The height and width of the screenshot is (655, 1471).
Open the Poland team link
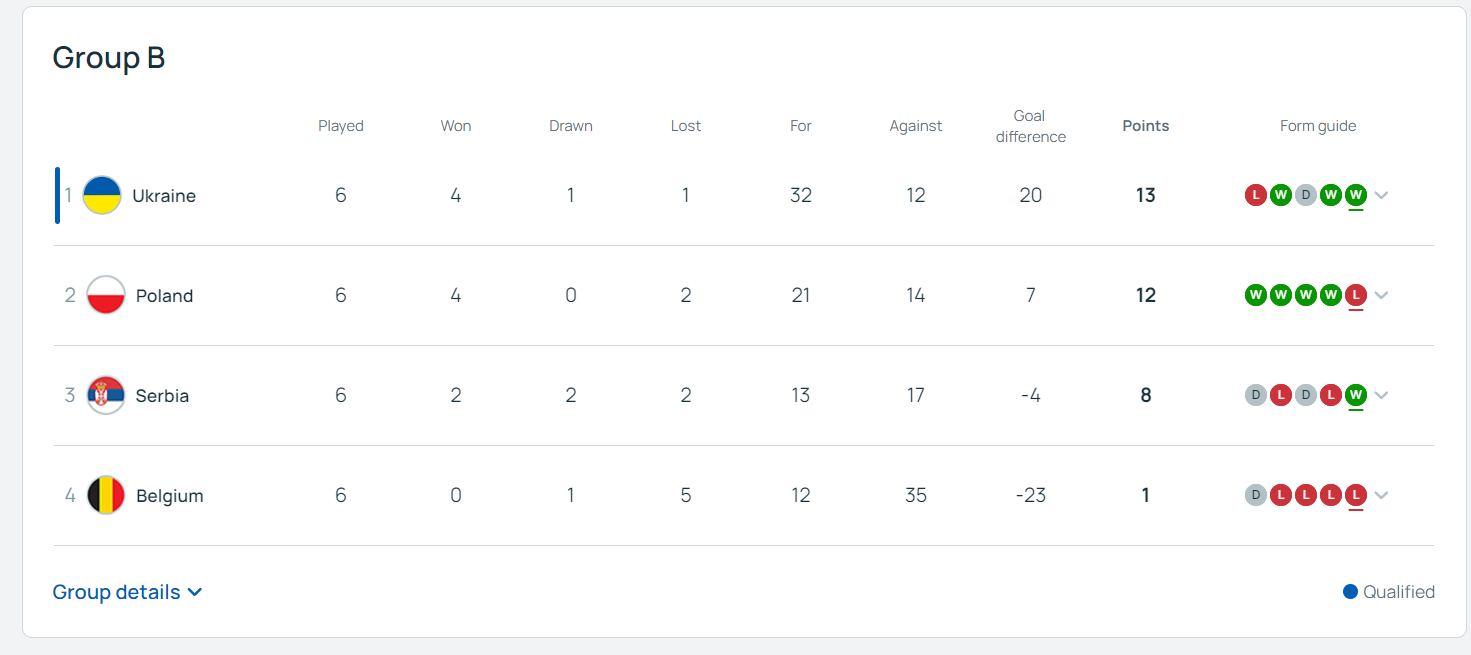164,296
